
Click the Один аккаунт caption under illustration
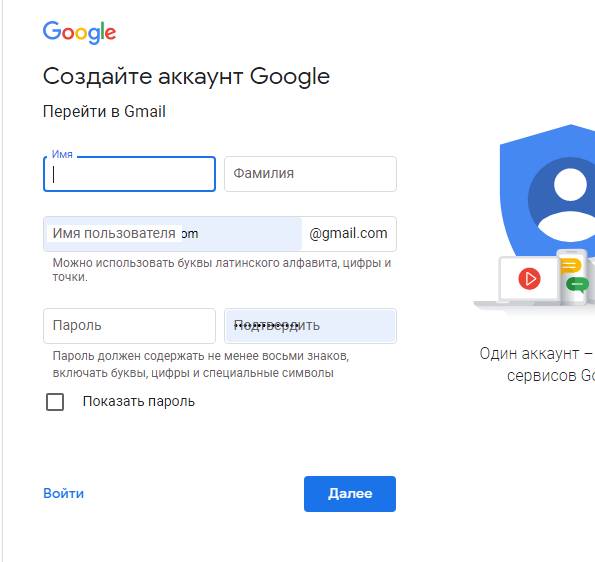537,364
